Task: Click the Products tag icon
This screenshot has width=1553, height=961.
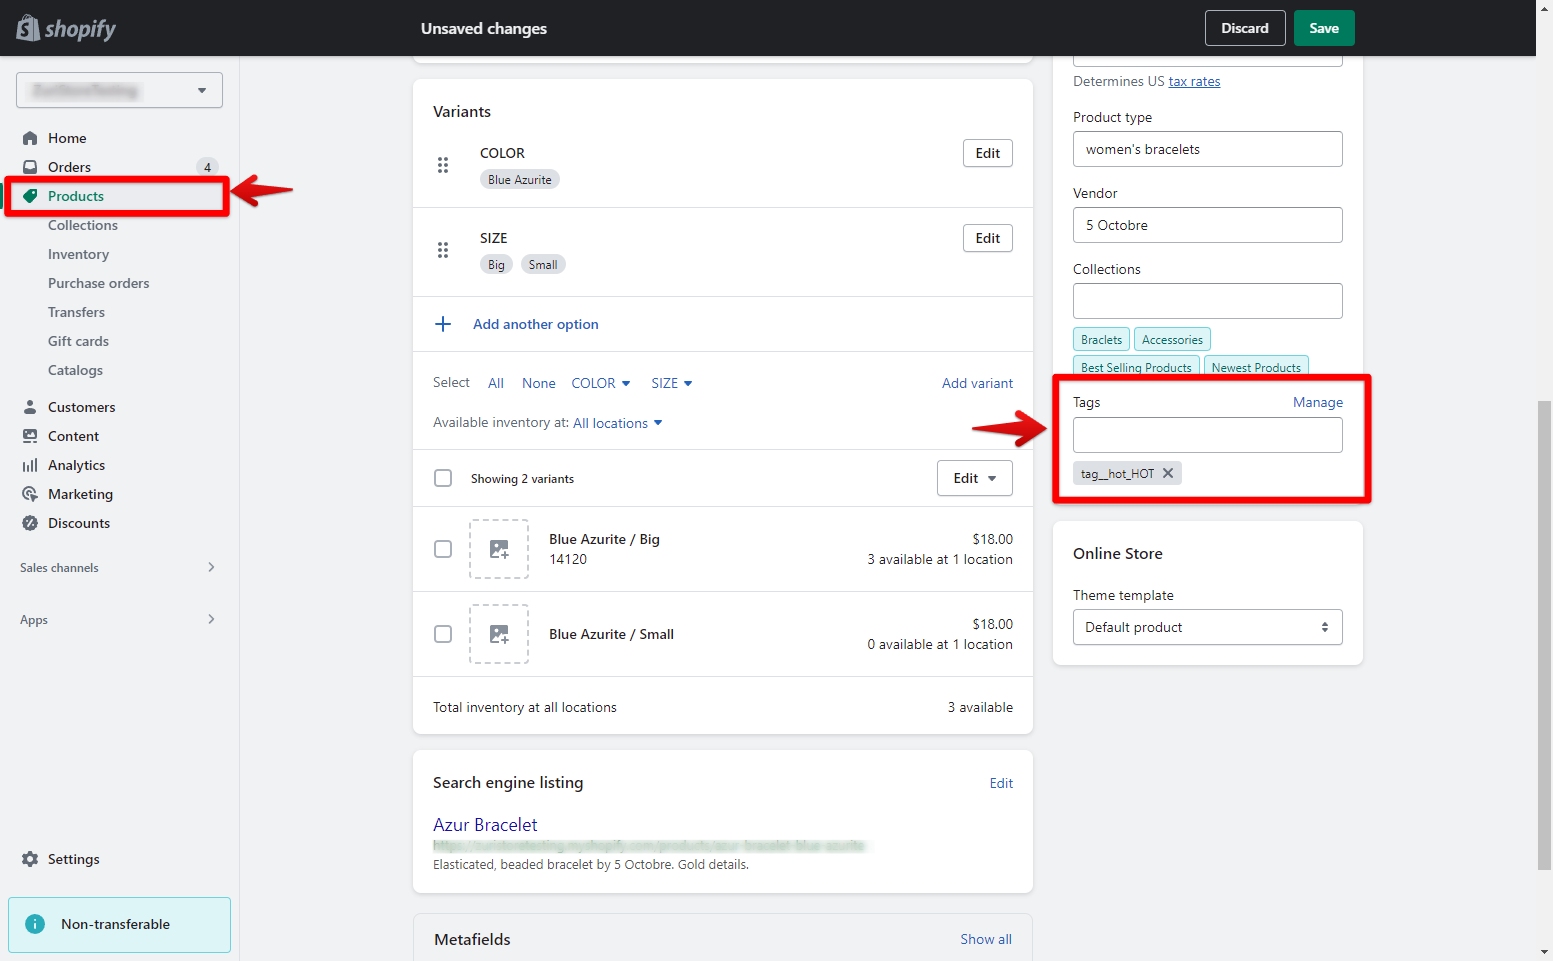Action: [30, 196]
